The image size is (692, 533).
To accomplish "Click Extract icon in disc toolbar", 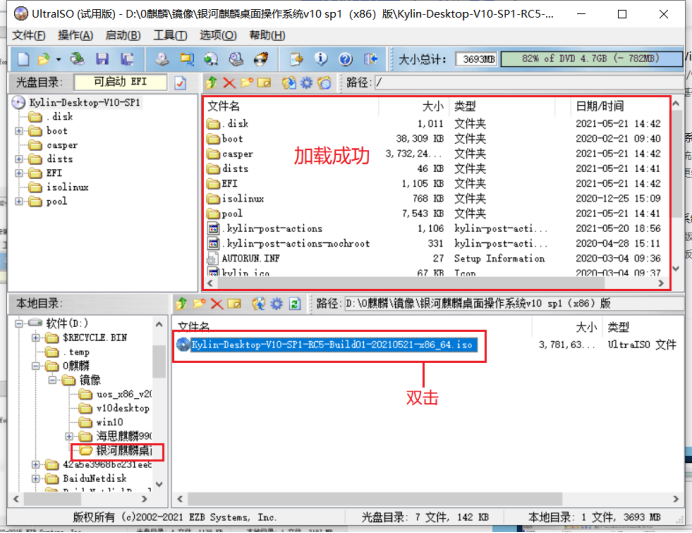I will click(289, 83).
